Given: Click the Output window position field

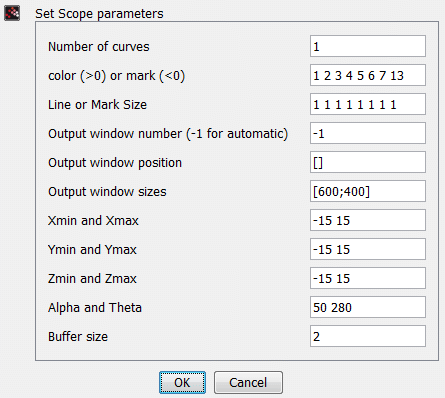Looking at the screenshot, I should [x=368, y=162].
